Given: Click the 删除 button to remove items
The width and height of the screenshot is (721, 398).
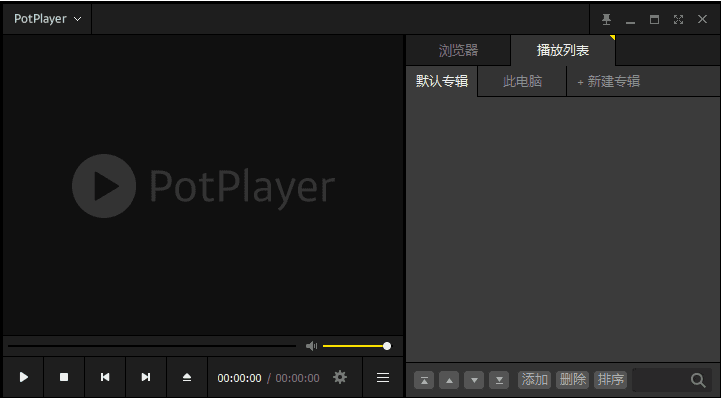Looking at the screenshot, I should [x=572, y=380].
